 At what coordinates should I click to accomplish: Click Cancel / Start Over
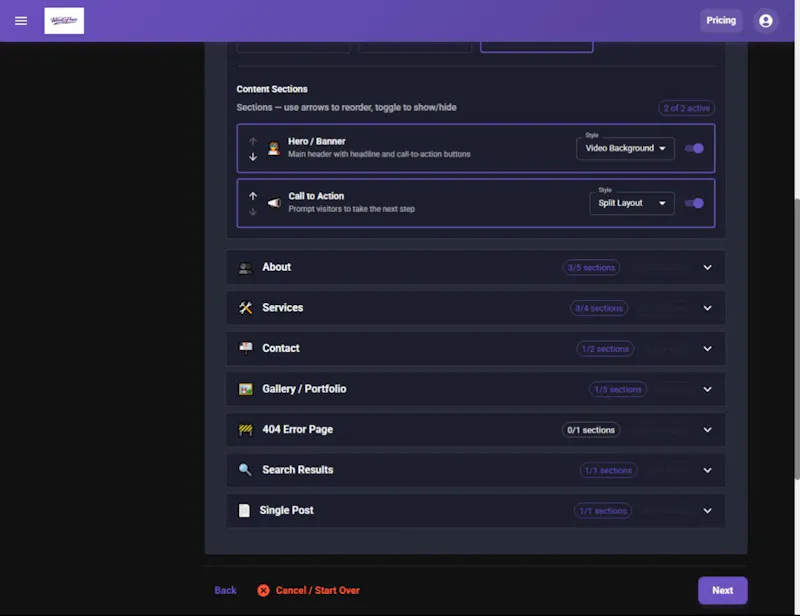pyautogui.click(x=308, y=590)
